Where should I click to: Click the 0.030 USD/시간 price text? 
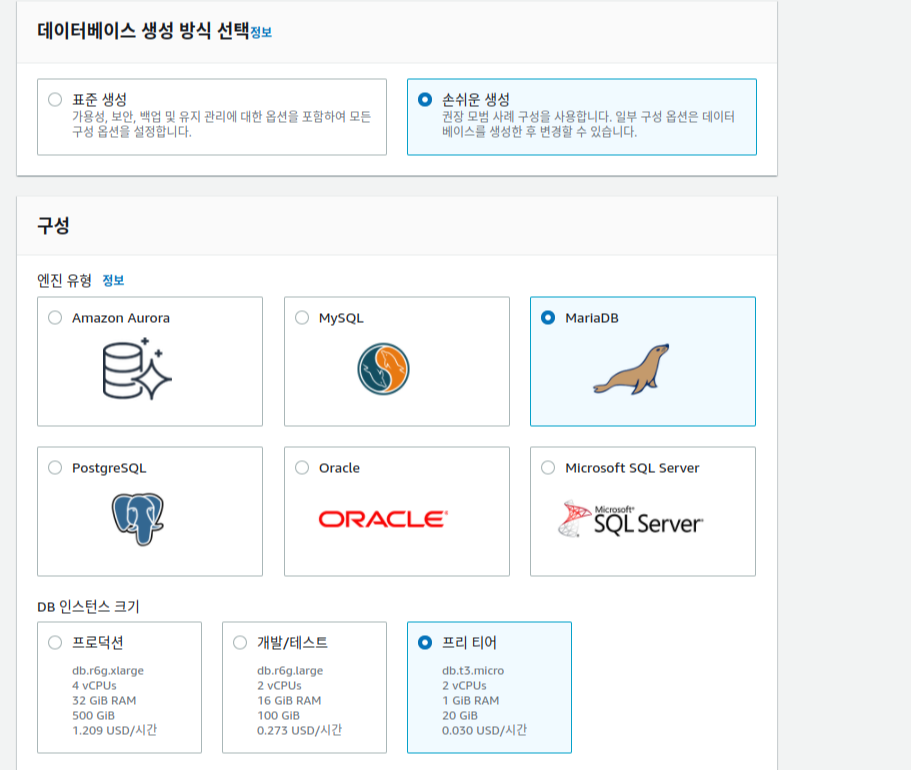pyautogui.click(x=485, y=730)
